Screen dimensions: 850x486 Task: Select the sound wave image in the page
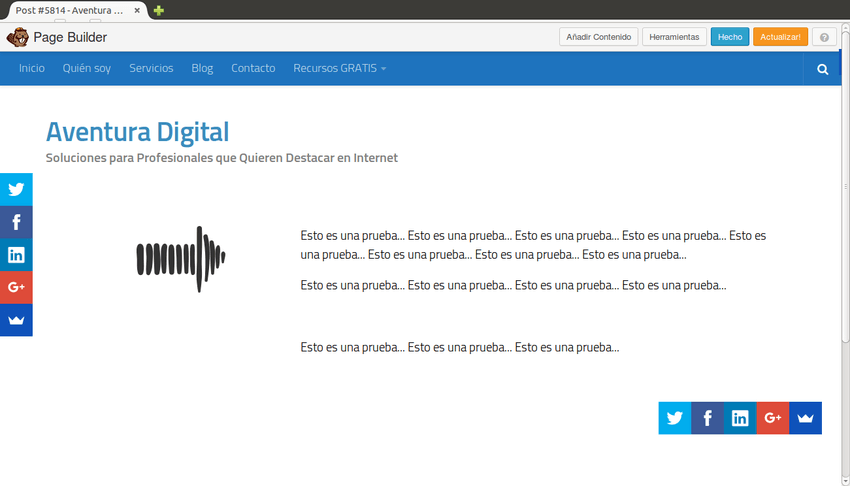(181, 259)
